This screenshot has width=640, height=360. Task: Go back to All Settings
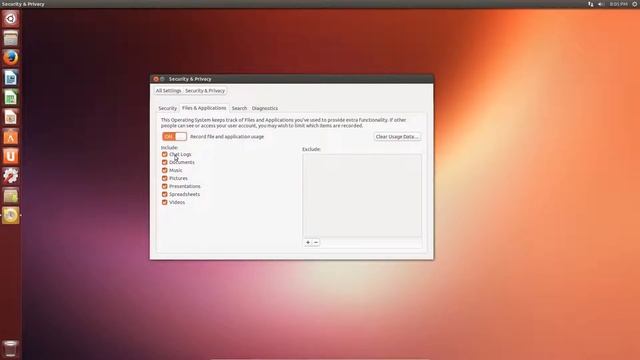168,91
